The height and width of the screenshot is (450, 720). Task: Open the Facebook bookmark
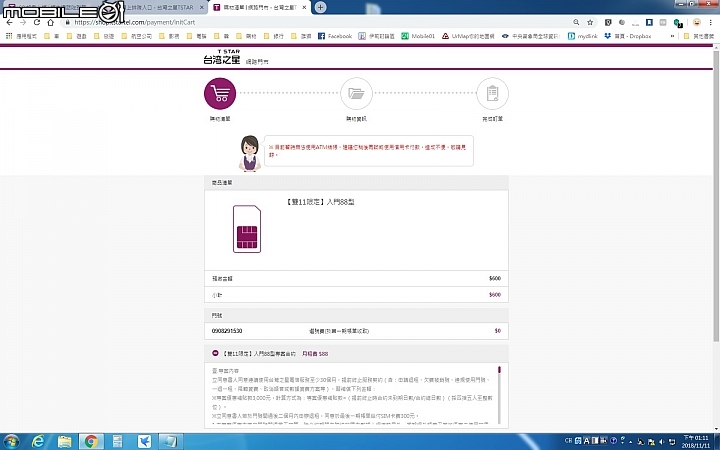pos(335,36)
